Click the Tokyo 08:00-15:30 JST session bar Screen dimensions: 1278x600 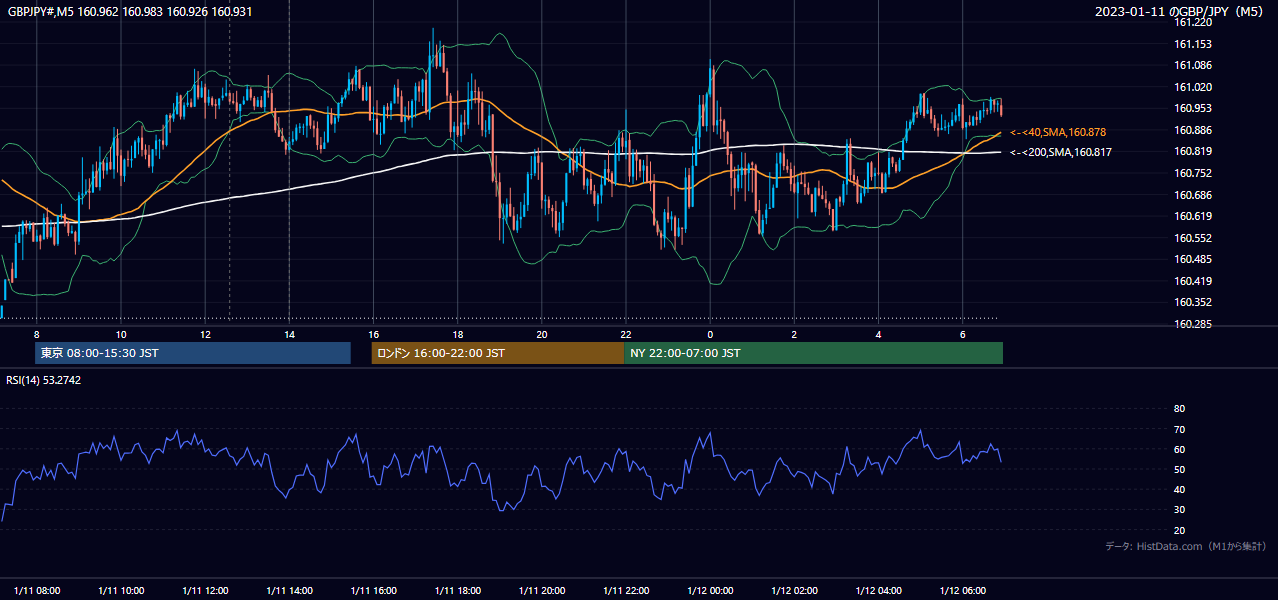tap(192, 353)
